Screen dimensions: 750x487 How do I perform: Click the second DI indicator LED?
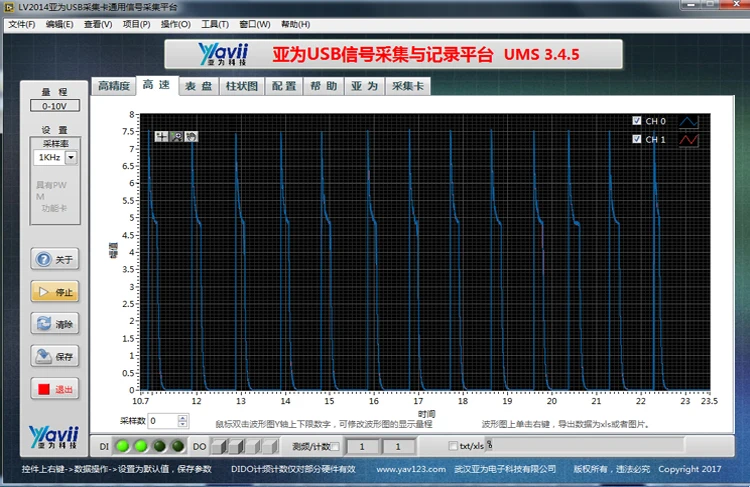tap(141, 446)
